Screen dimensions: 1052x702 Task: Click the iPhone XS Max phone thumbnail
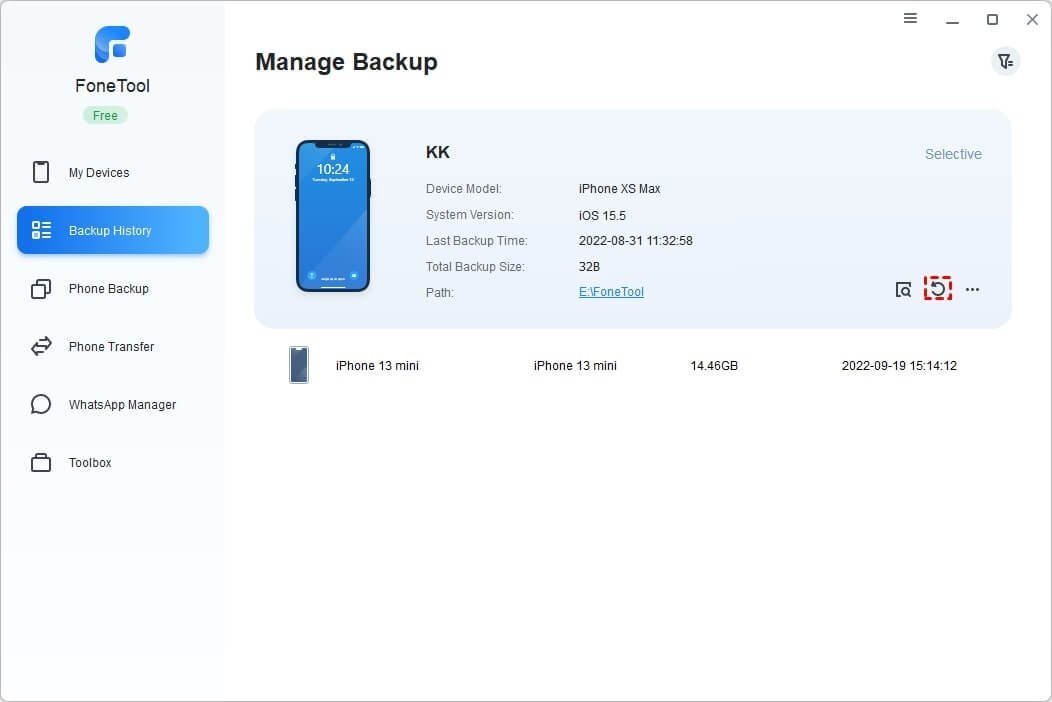pyautogui.click(x=332, y=215)
